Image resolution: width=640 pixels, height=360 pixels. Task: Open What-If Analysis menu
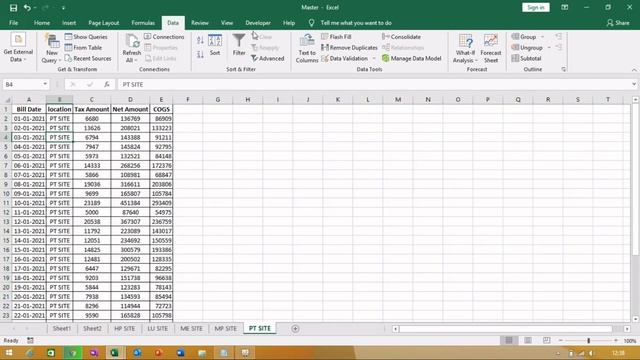pos(465,48)
